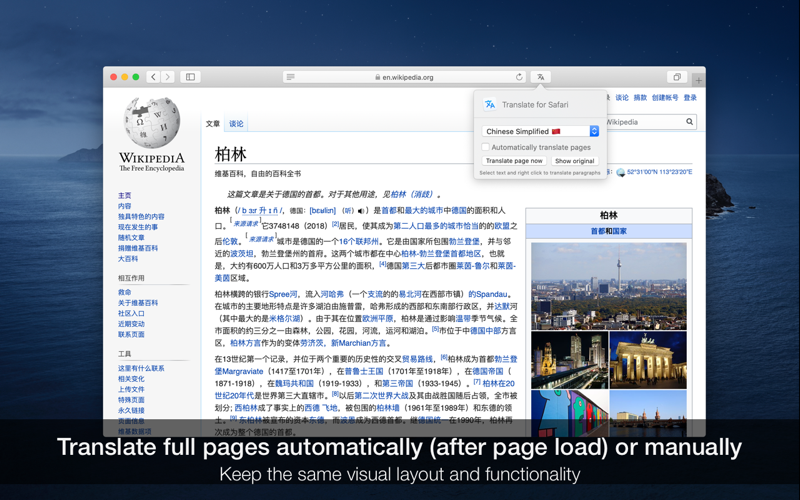Open the Chinese Simplified language dropdown
This screenshot has width=800, height=500.
[x=540, y=131]
